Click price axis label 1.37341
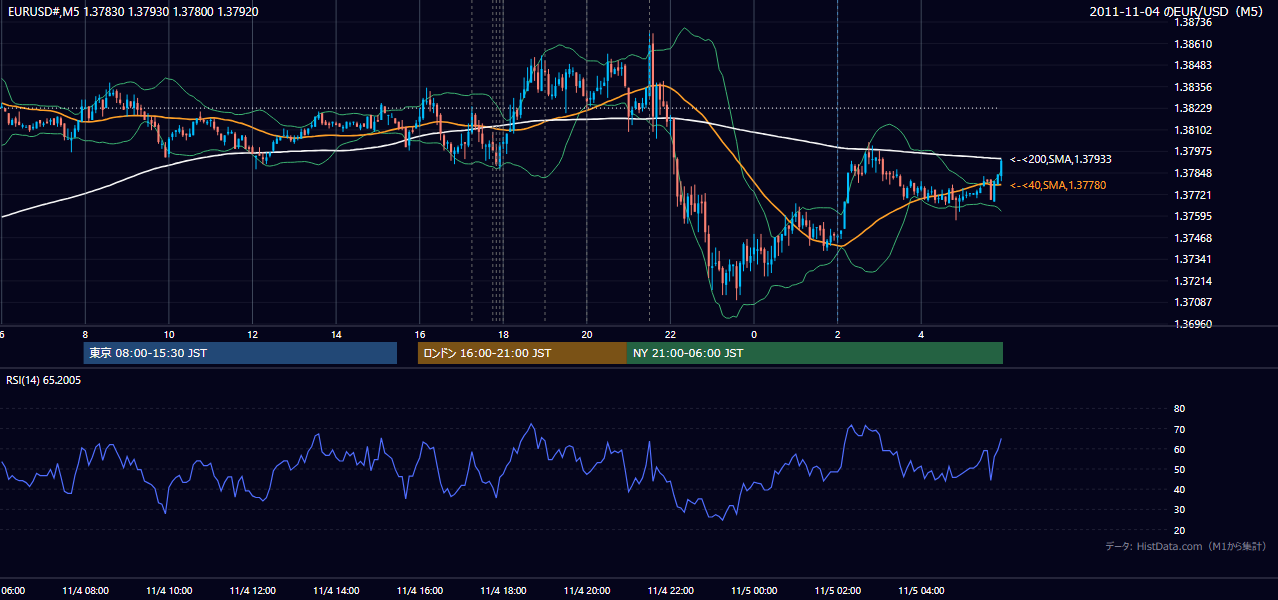Image resolution: width=1278 pixels, height=600 pixels. [1193, 259]
